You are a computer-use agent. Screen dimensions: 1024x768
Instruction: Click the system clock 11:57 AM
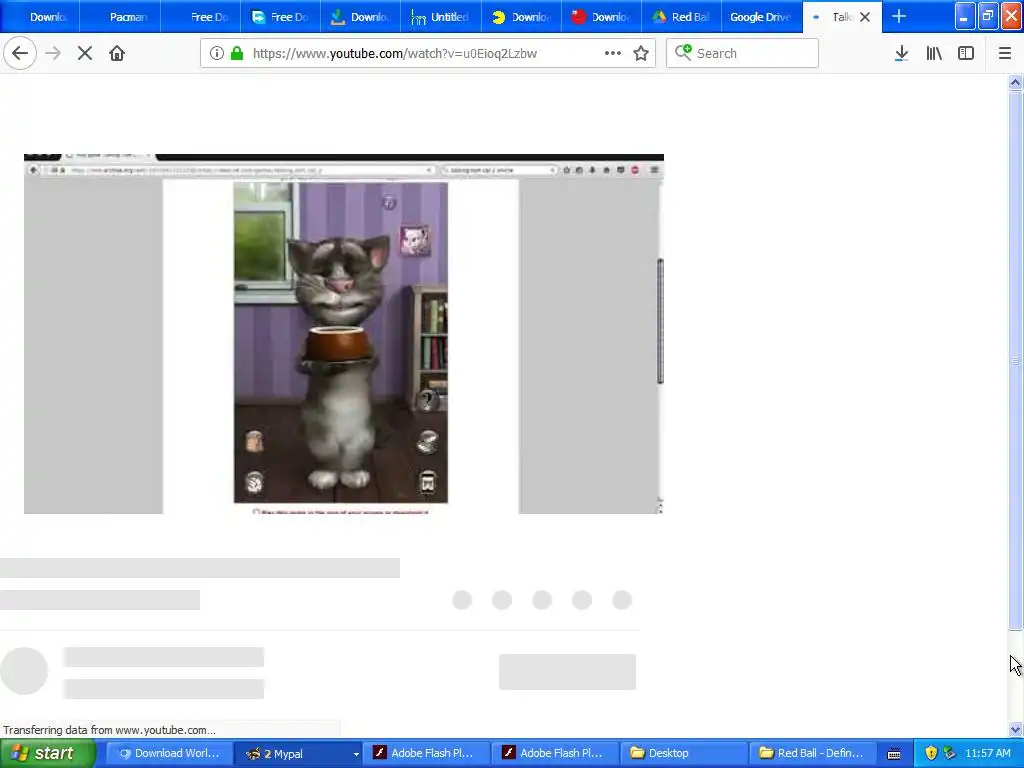[x=987, y=753]
